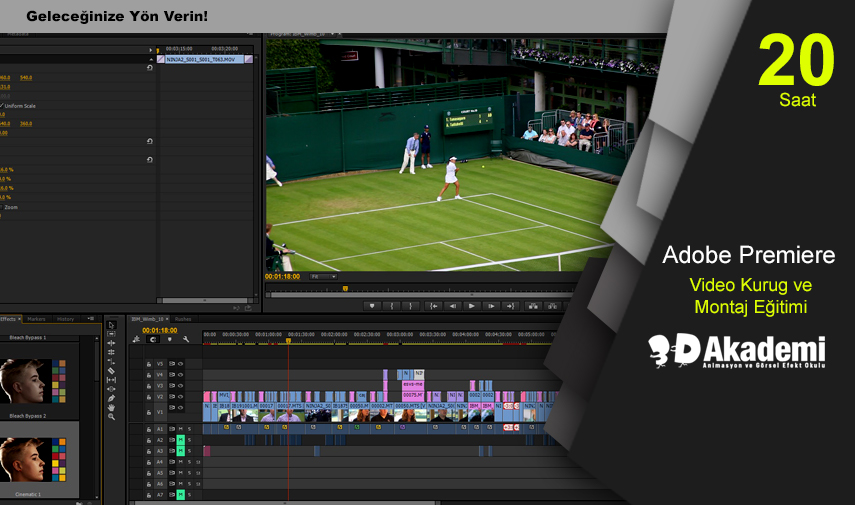Open the History panel tab
855x505 pixels.
pyautogui.click(x=65, y=319)
